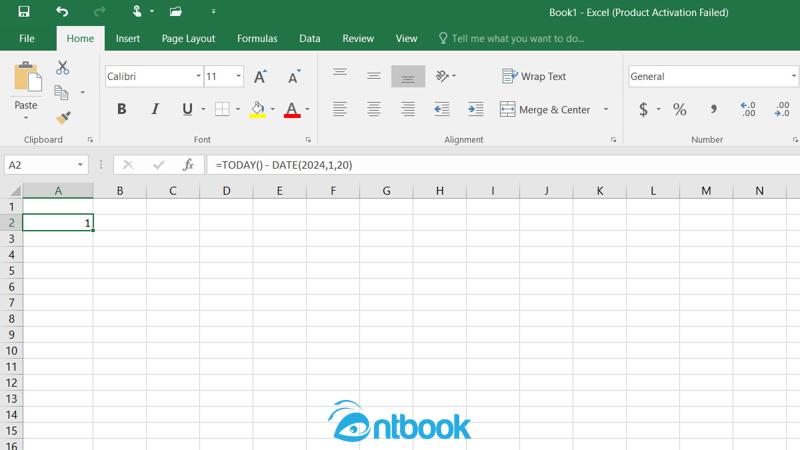Activate the Format Painter brush
This screenshot has height=450, width=800.
[63, 118]
